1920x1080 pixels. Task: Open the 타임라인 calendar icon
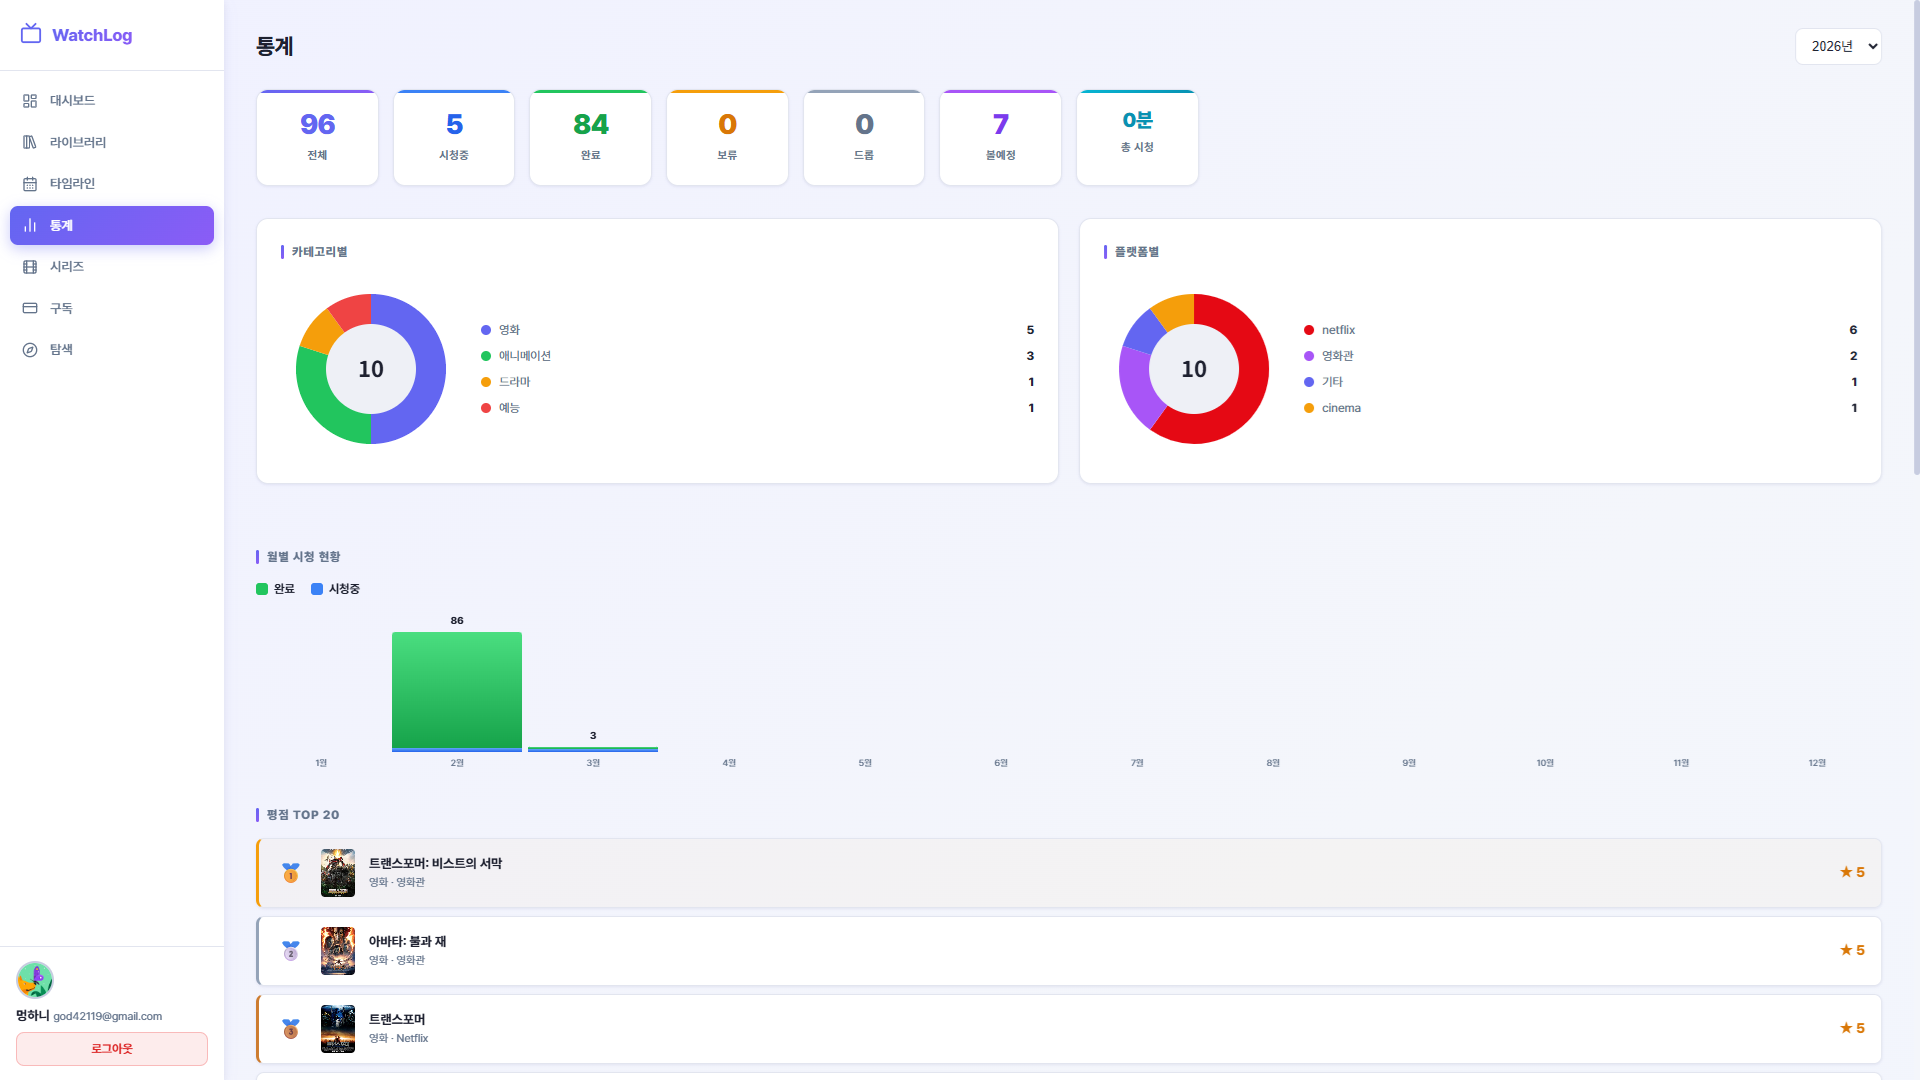point(30,184)
